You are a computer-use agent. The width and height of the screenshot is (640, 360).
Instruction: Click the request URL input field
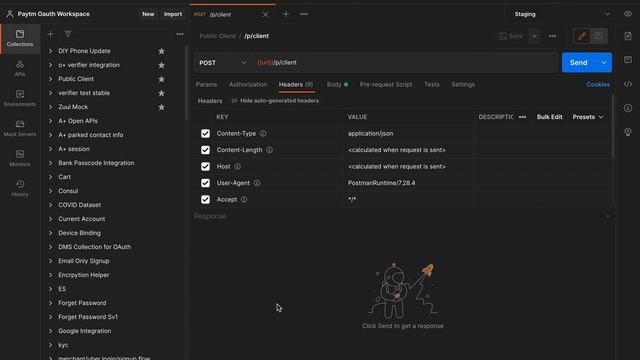tap(405, 62)
